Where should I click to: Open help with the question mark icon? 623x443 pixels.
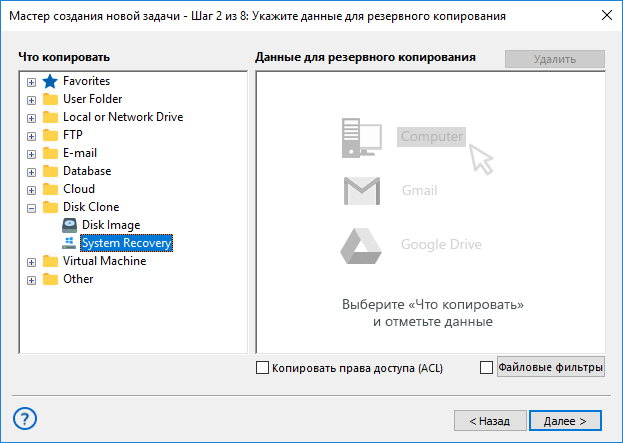(x=25, y=419)
